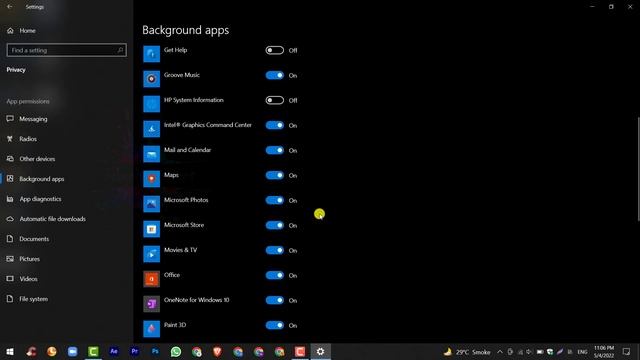Open Premiere Pro from the taskbar
640x360 pixels.
(x=135, y=351)
